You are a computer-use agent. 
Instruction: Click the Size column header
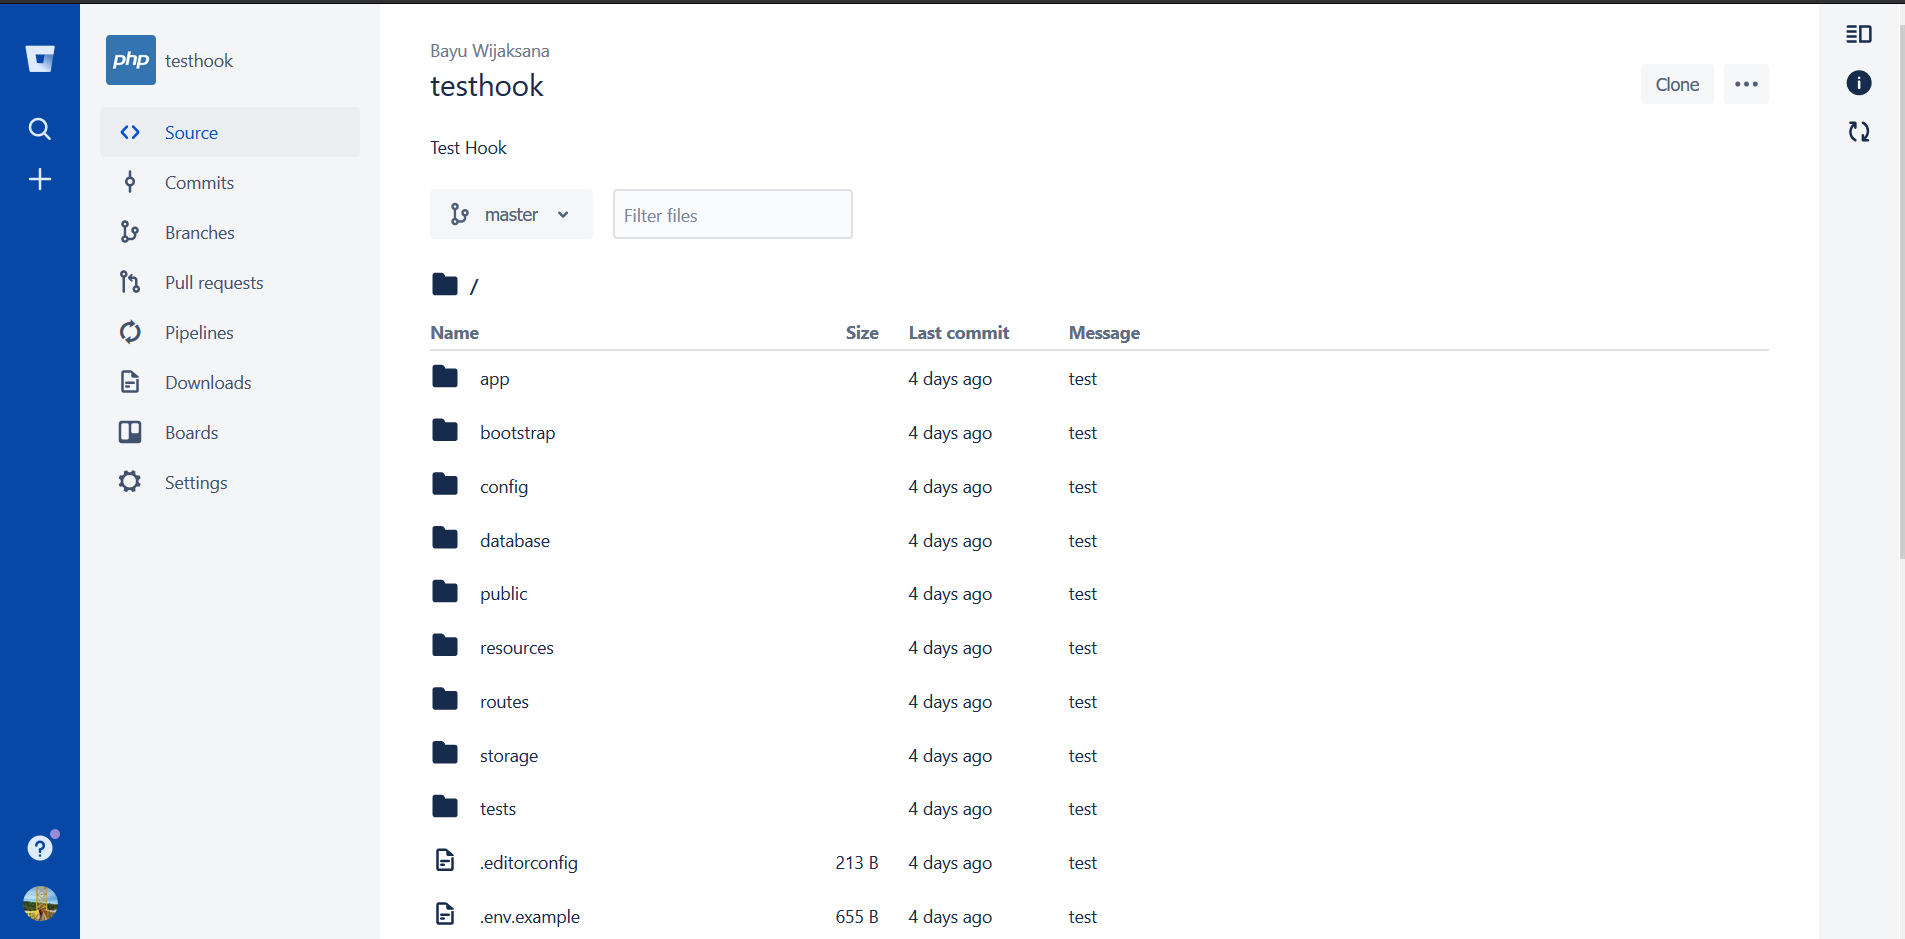[x=862, y=333]
